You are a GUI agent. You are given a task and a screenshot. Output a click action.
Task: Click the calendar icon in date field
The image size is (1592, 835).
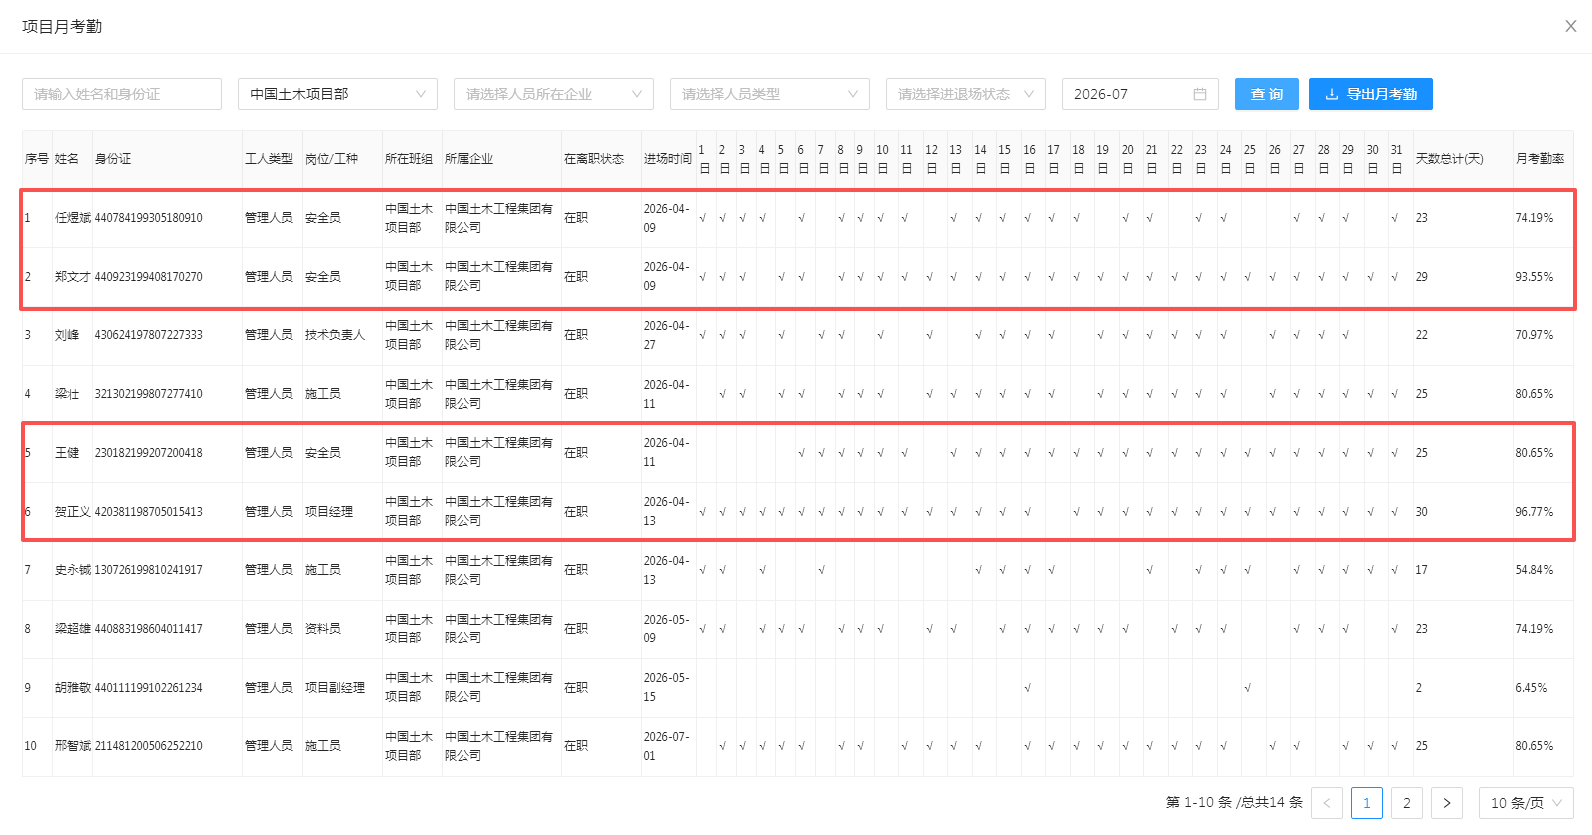click(1200, 94)
